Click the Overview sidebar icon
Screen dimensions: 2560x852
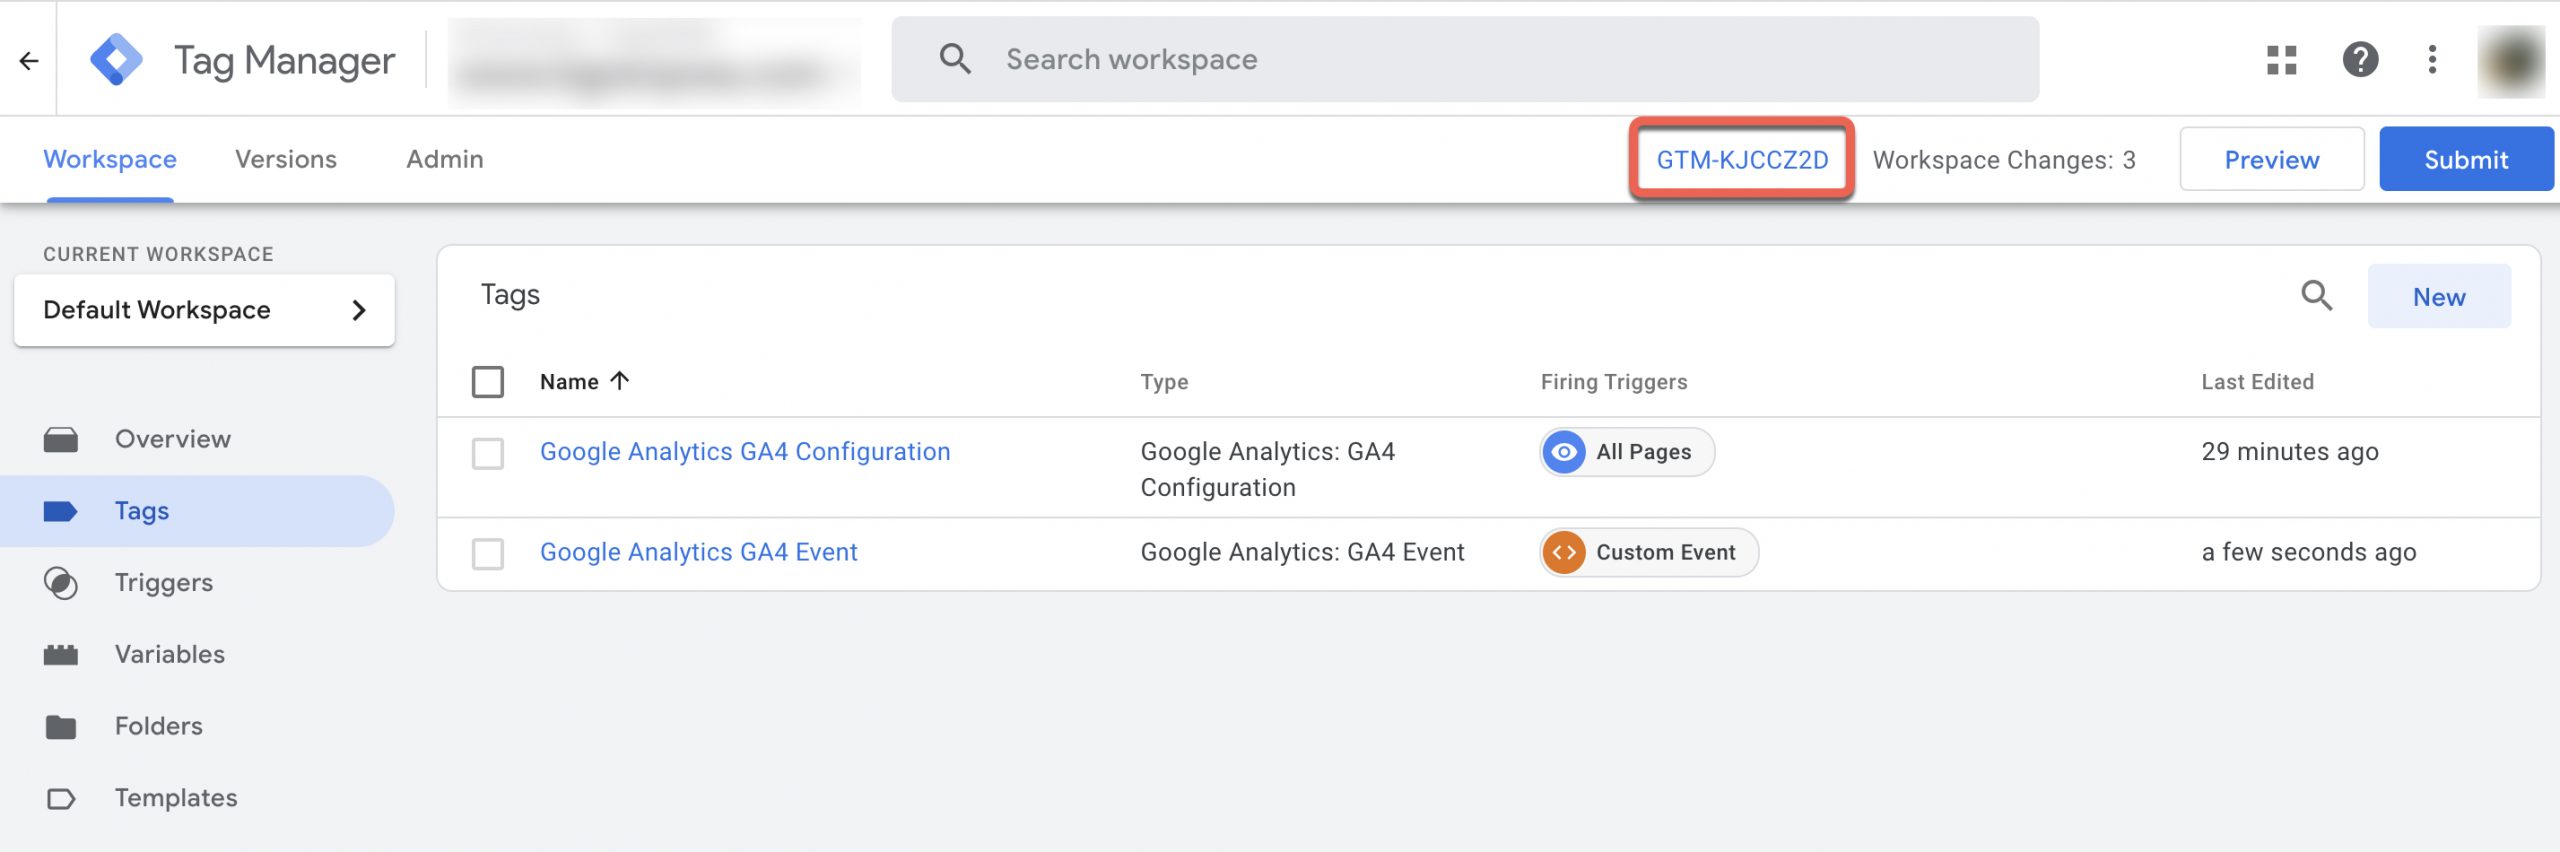tap(61, 439)
